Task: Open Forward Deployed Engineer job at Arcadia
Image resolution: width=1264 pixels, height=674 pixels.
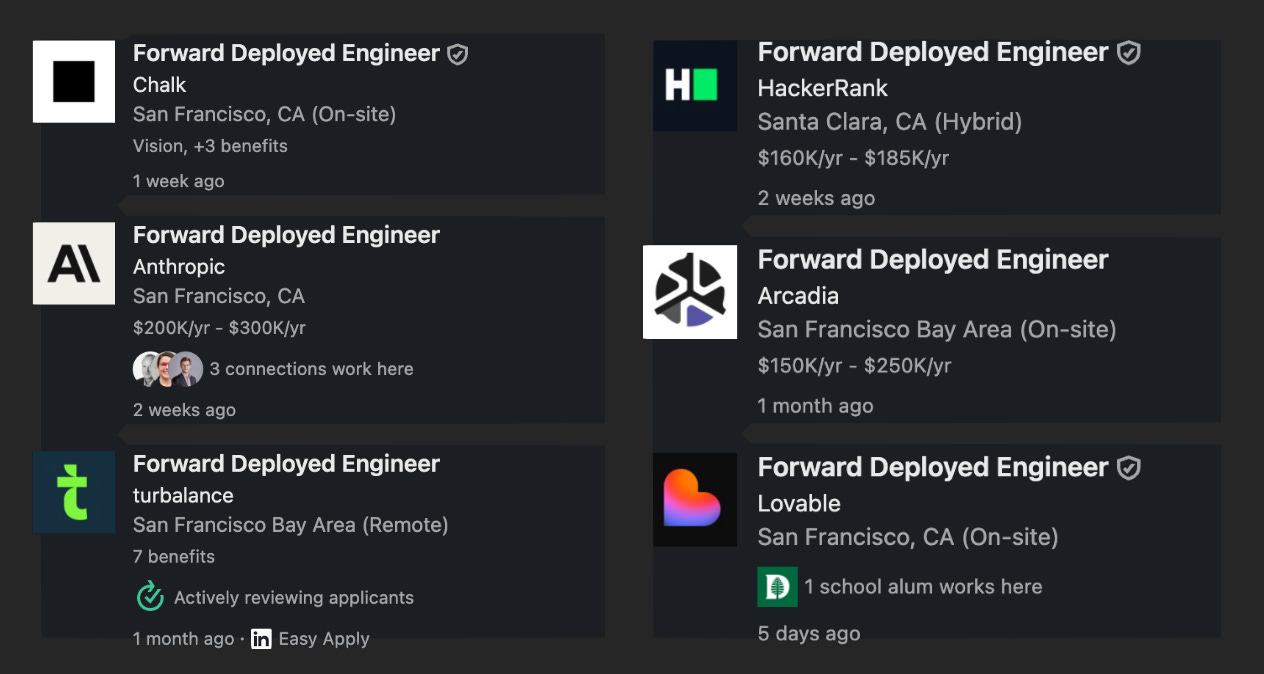Action: pos(933,260)
